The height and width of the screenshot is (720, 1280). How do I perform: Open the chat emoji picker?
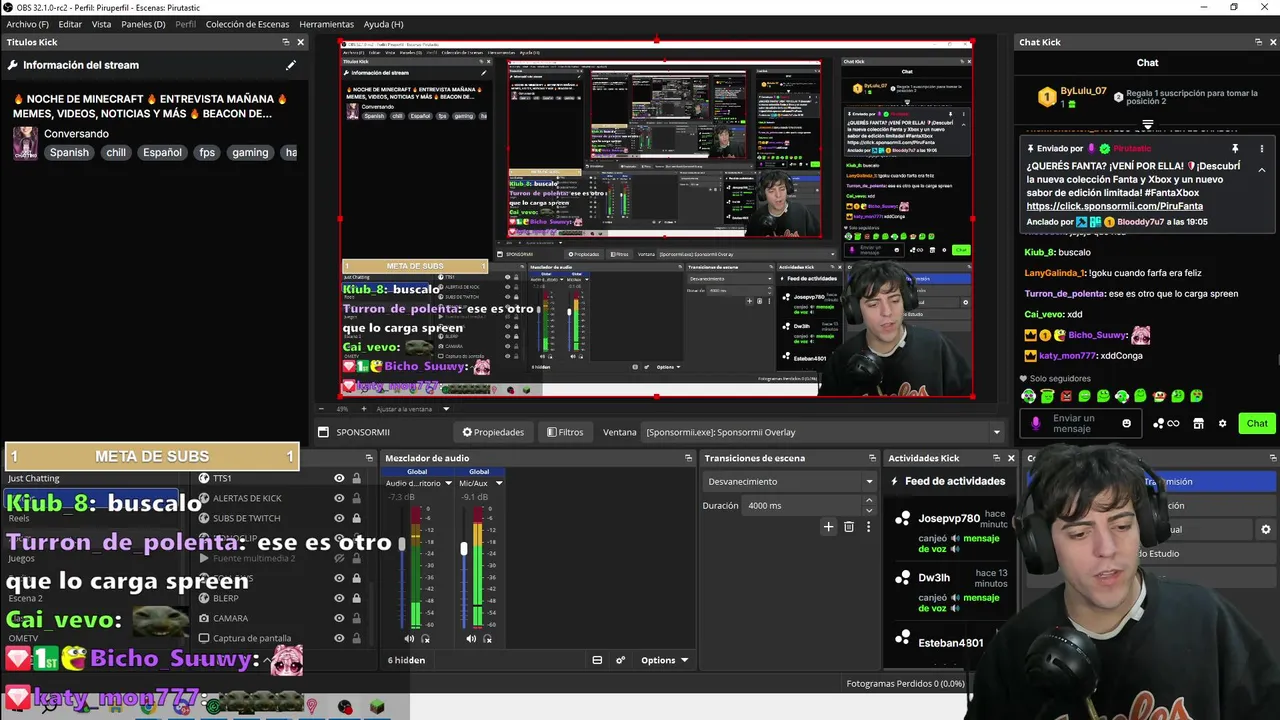[x=1127, y=423]
